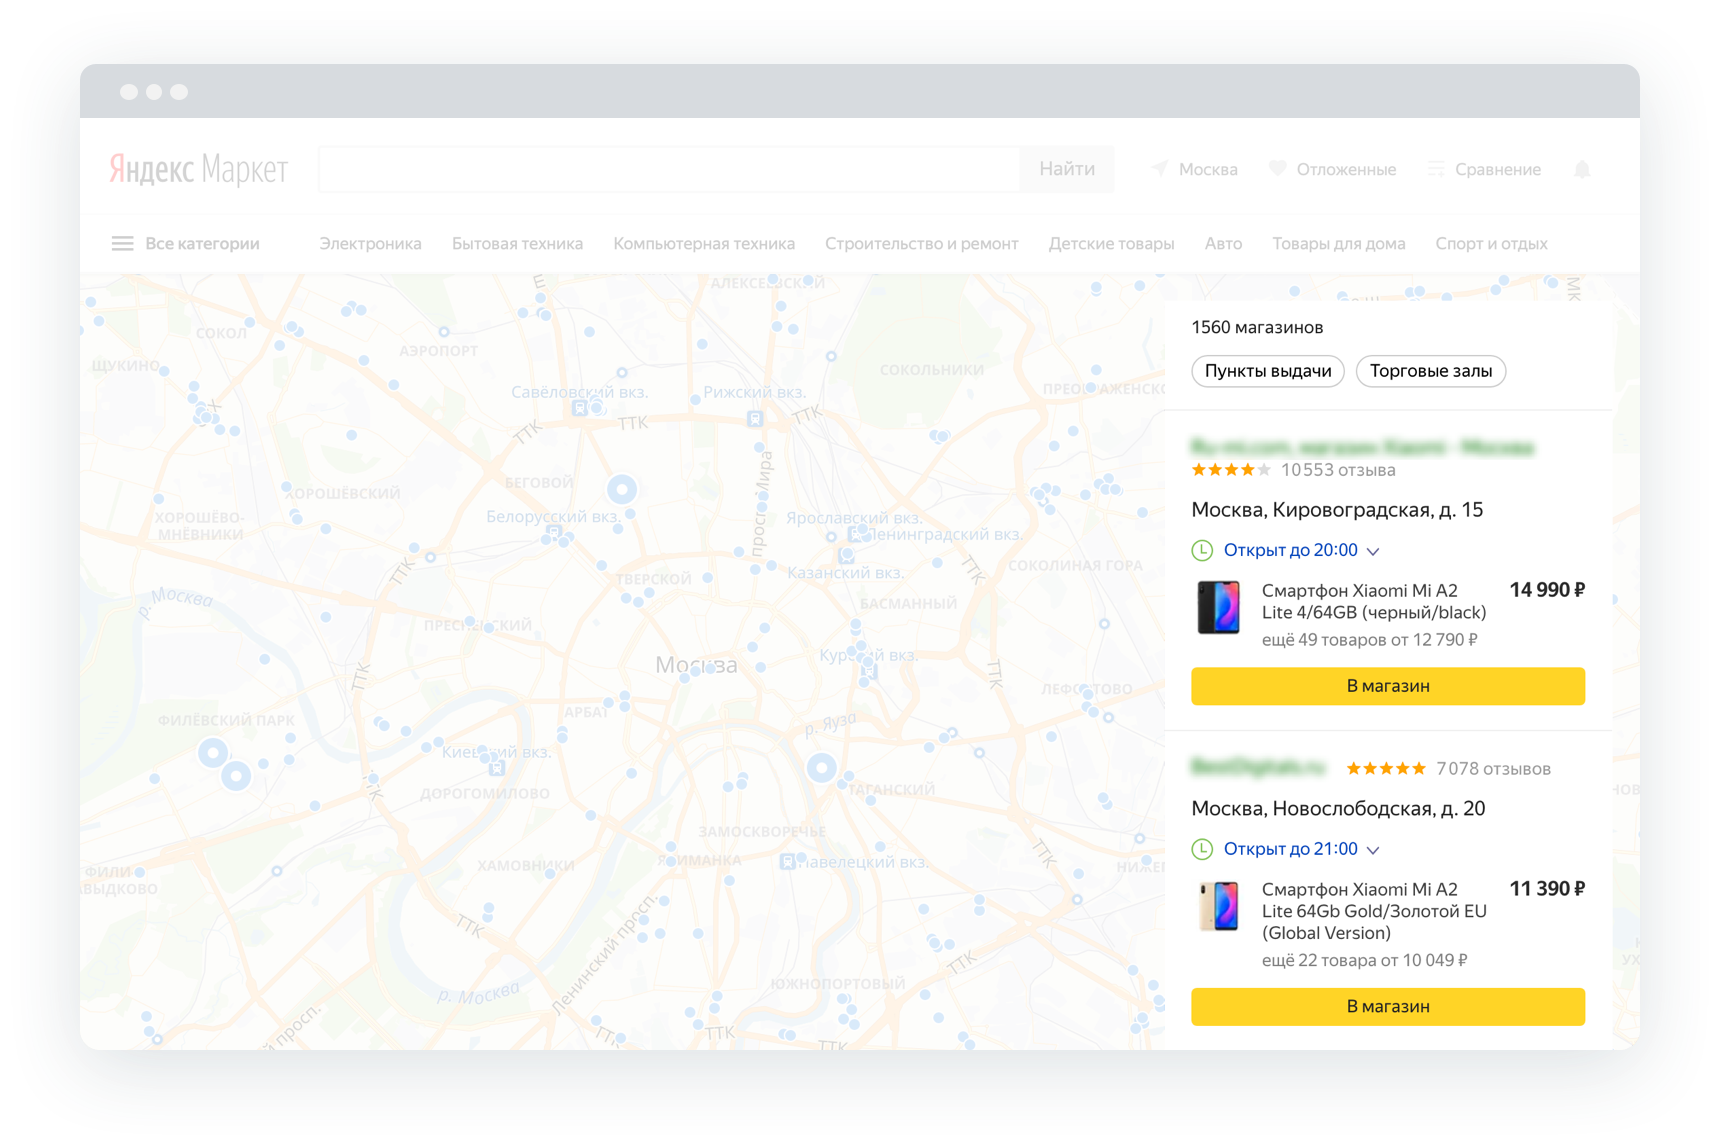
Task: Click the 11 390 ₽ price
Action: pos(1547,889)
